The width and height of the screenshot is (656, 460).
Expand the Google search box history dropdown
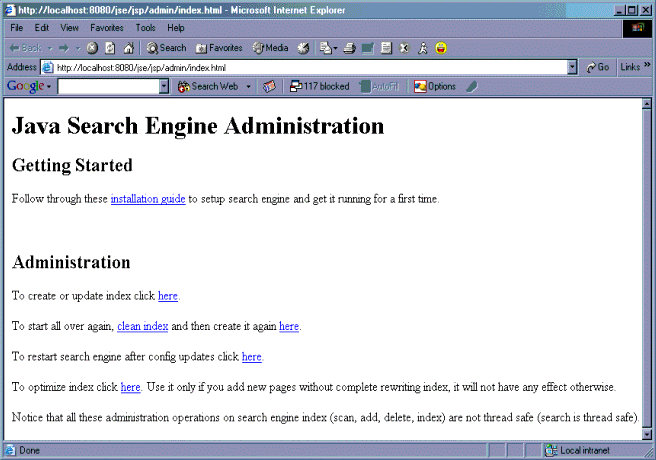coord(164,87)
